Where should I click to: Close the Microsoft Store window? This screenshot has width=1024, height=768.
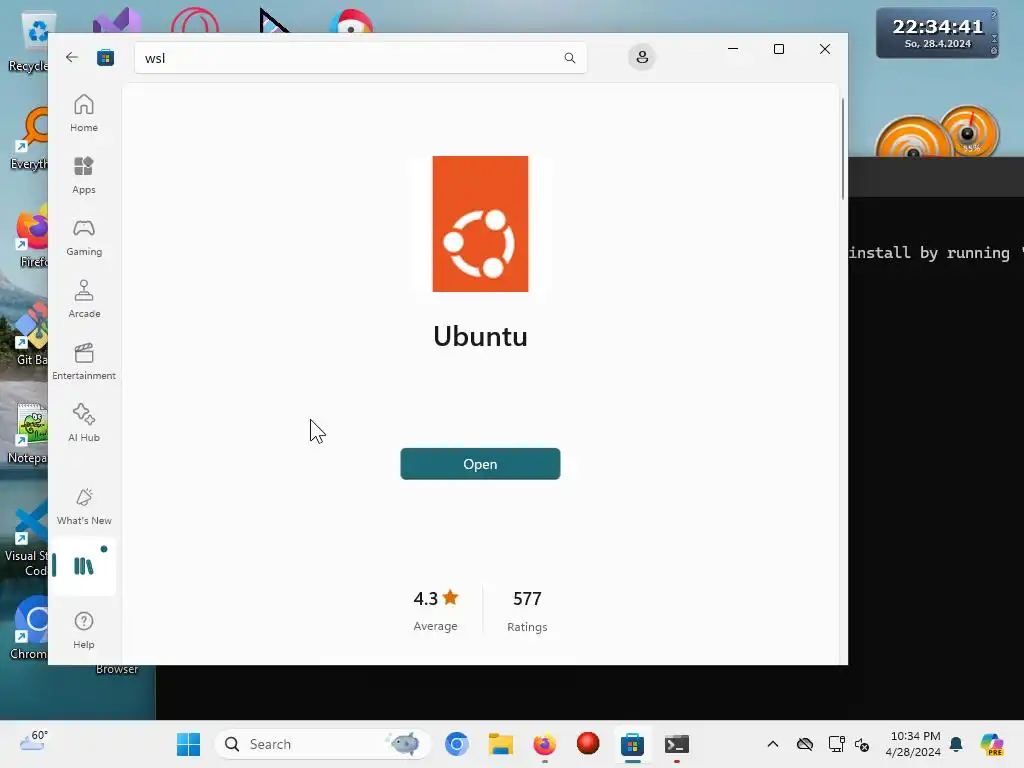coord(825,49)
